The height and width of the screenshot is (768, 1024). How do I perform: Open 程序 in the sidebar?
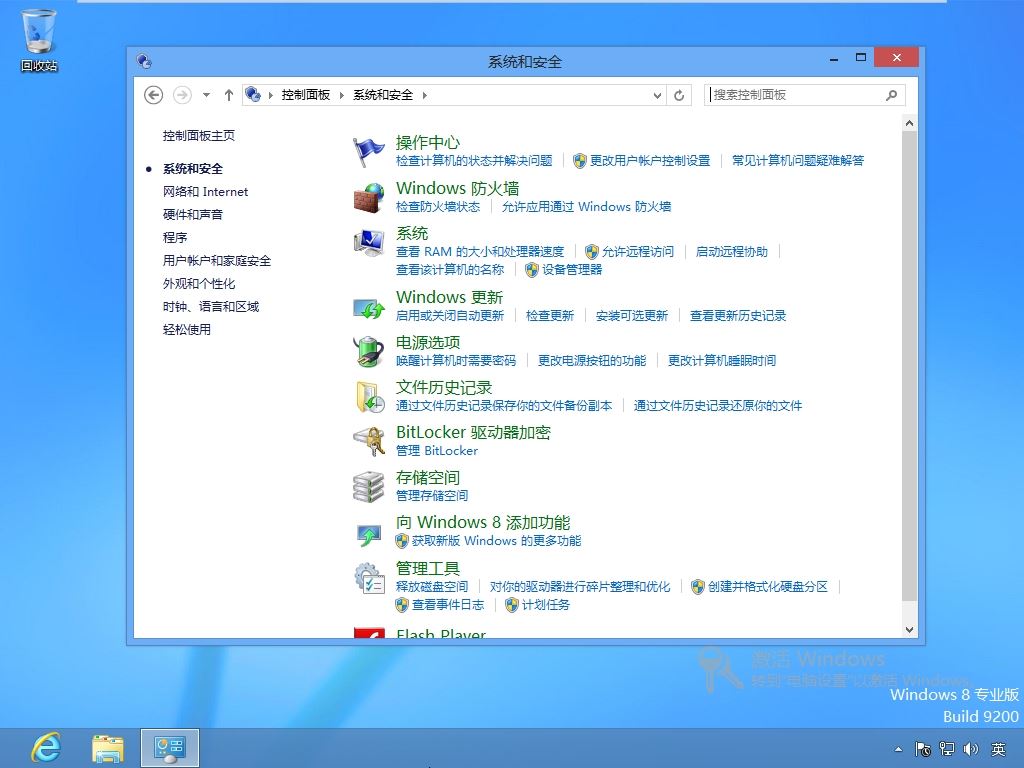tap(175, 237)
